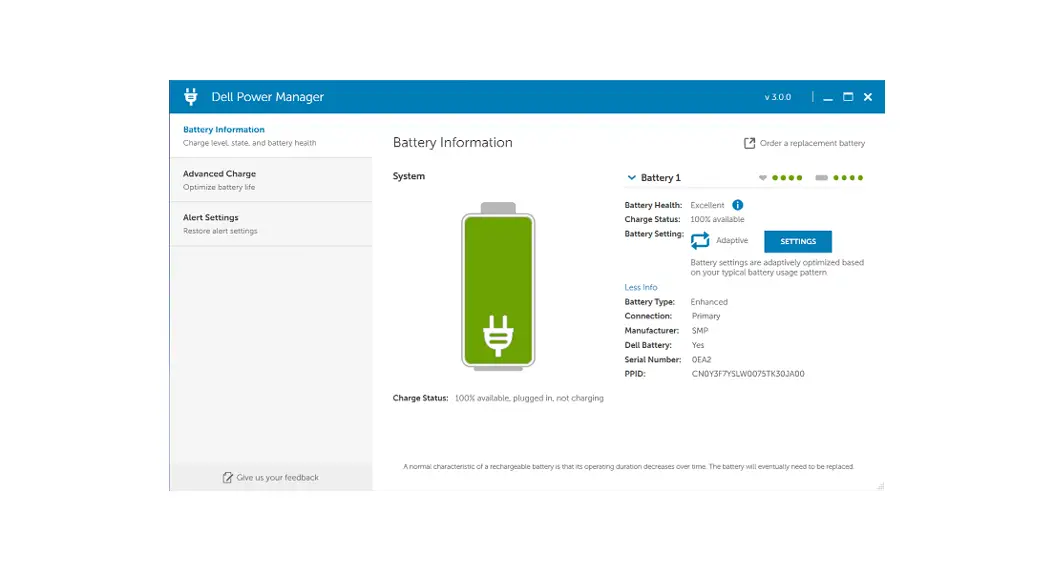Switch to the Advanced Charge tab
This screenshot has height=571, width=1050.
click(x=271, y=179)
